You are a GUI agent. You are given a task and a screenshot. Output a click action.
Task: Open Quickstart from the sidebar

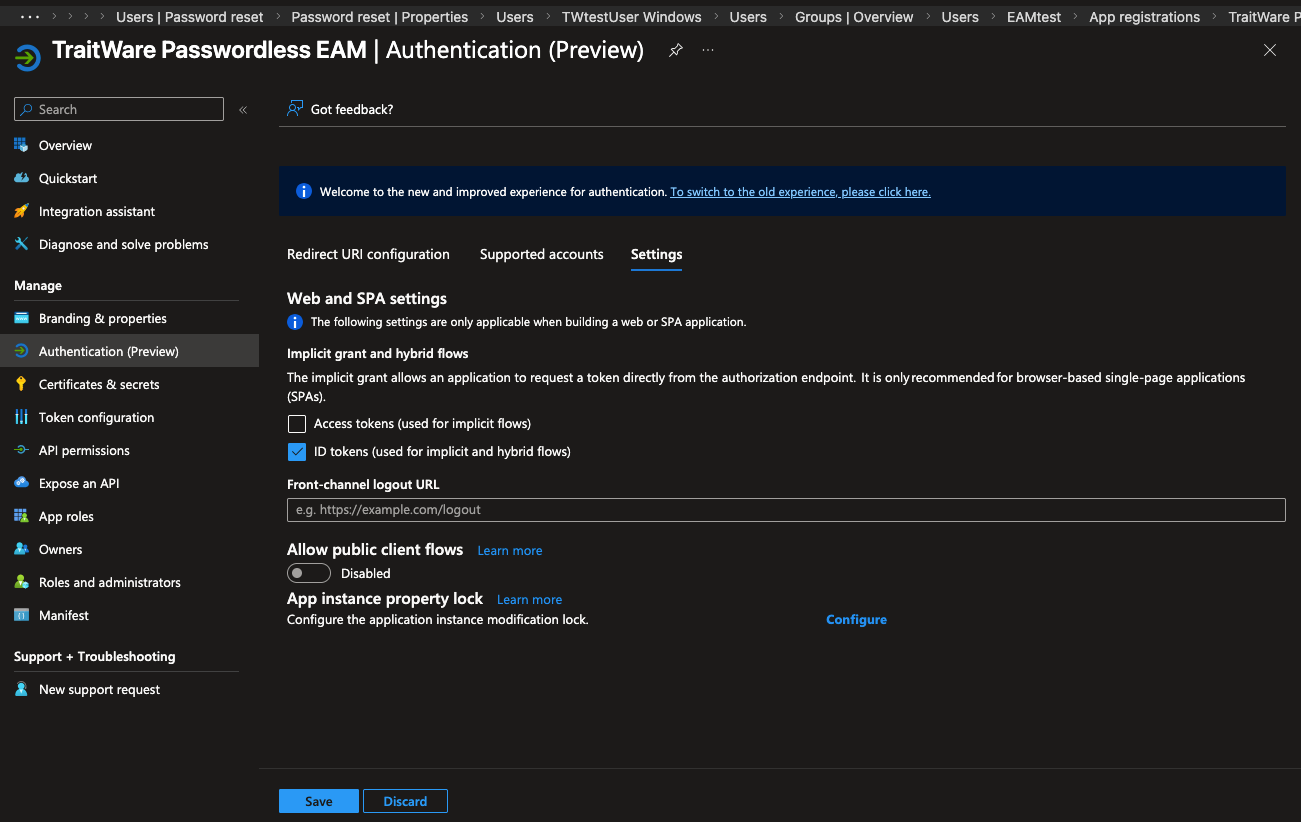point(68,179)
